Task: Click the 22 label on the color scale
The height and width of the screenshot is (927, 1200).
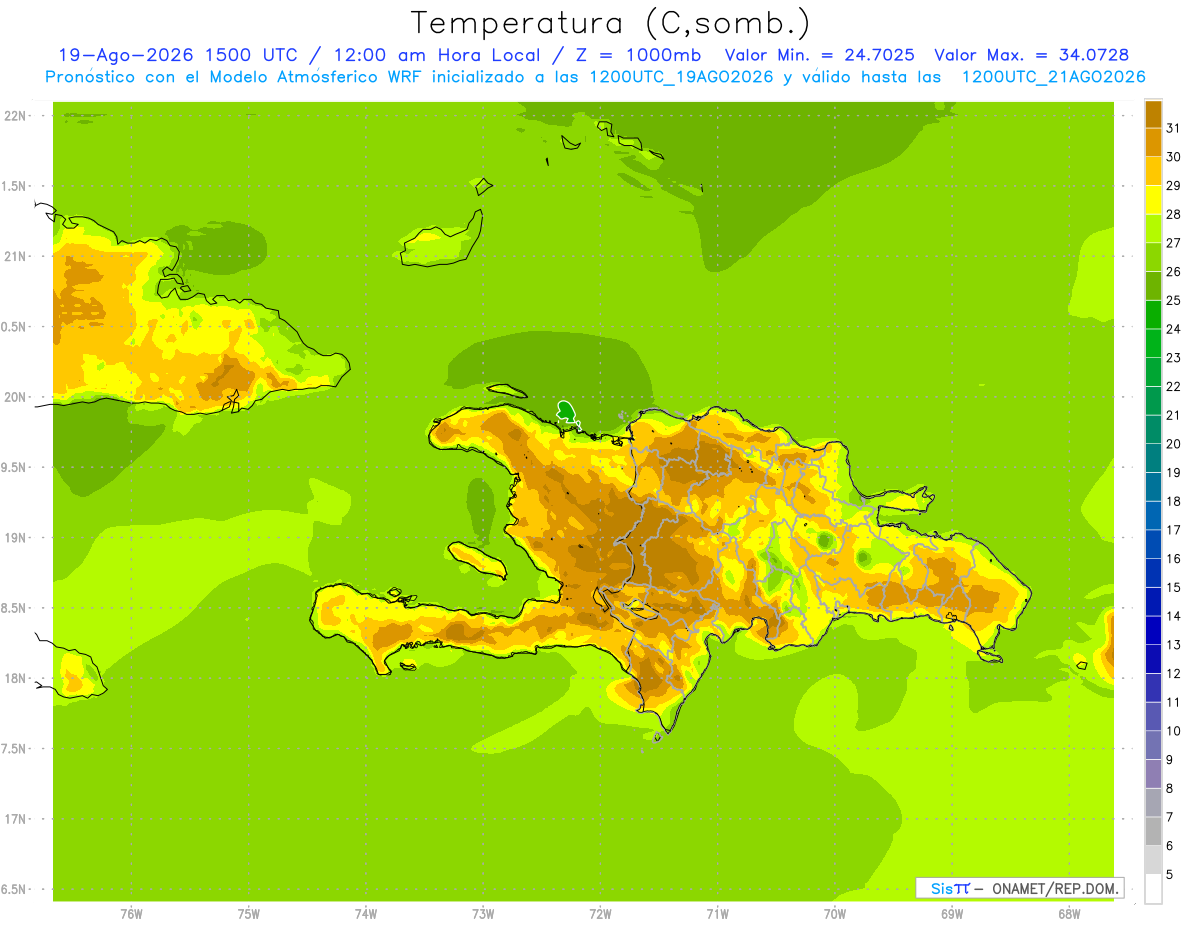Action: [1174, 386]
